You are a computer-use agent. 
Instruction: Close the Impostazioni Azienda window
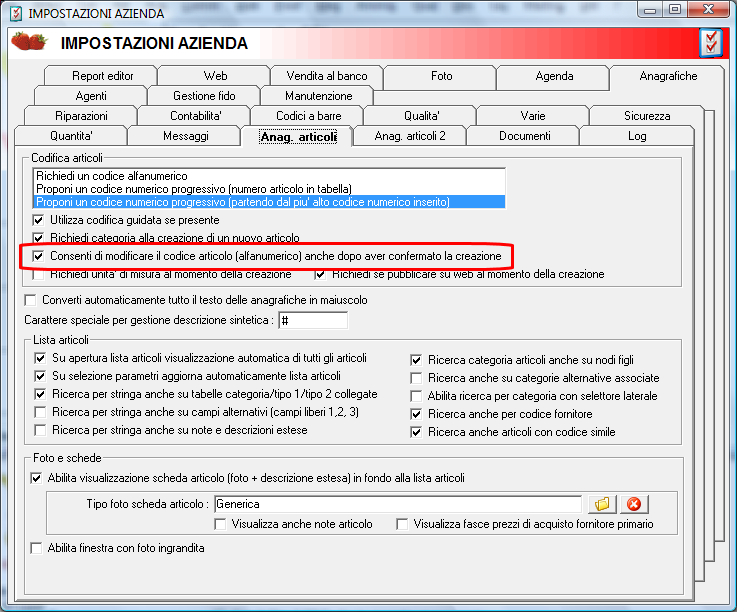click(x=708, y=10)
